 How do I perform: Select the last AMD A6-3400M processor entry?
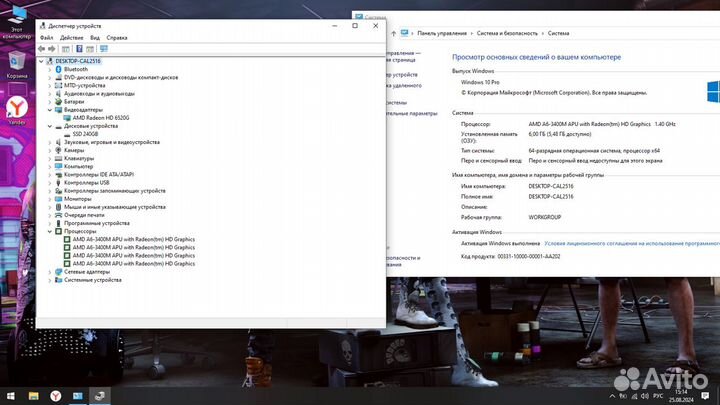[x=133, y=264]
